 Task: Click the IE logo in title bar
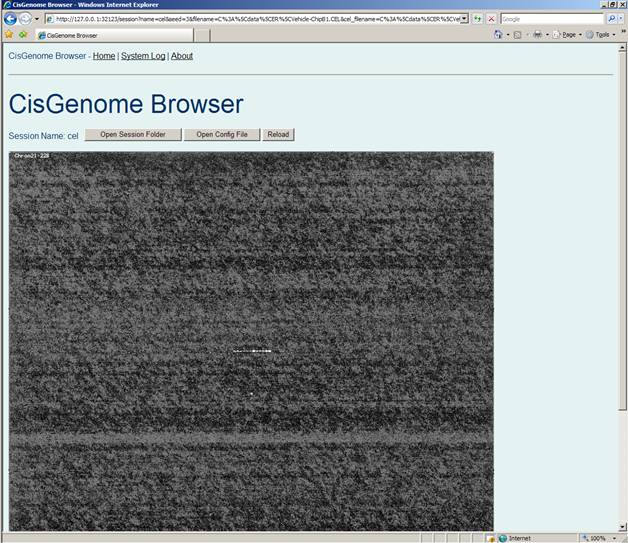coord(6,5)
